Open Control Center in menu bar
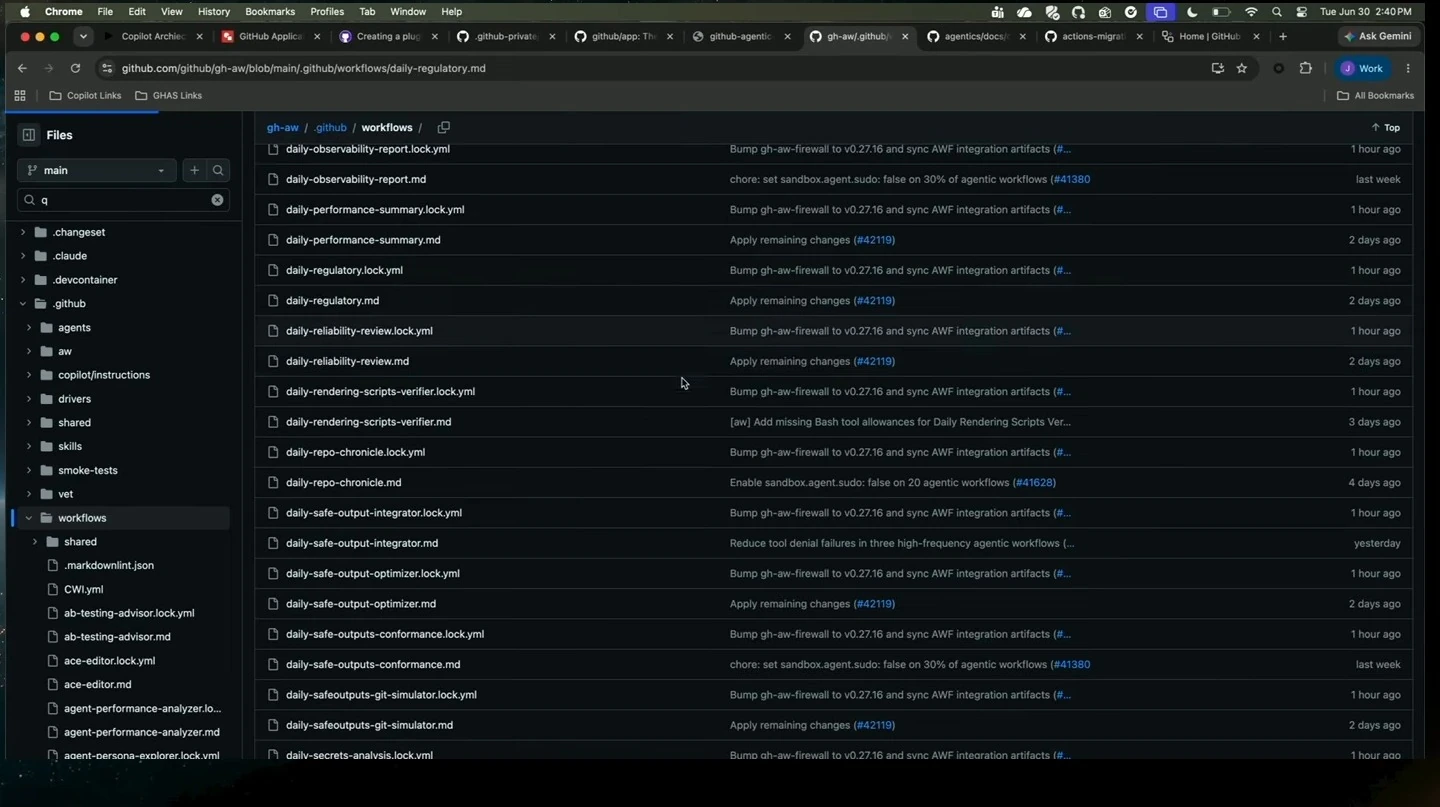 coord(1302,11)
